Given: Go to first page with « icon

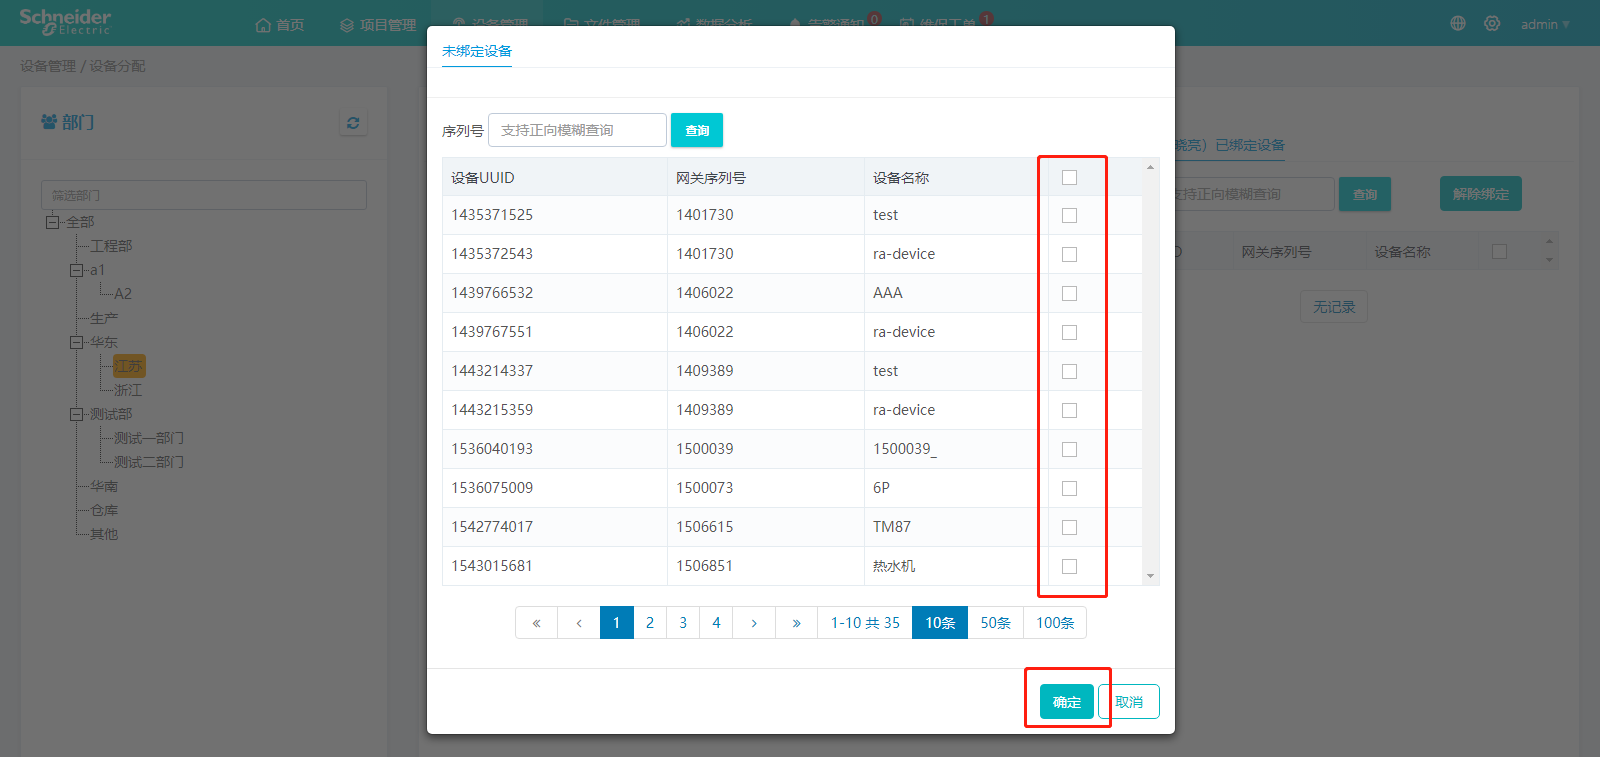Looking at the screenshot, I should point(537,623).
